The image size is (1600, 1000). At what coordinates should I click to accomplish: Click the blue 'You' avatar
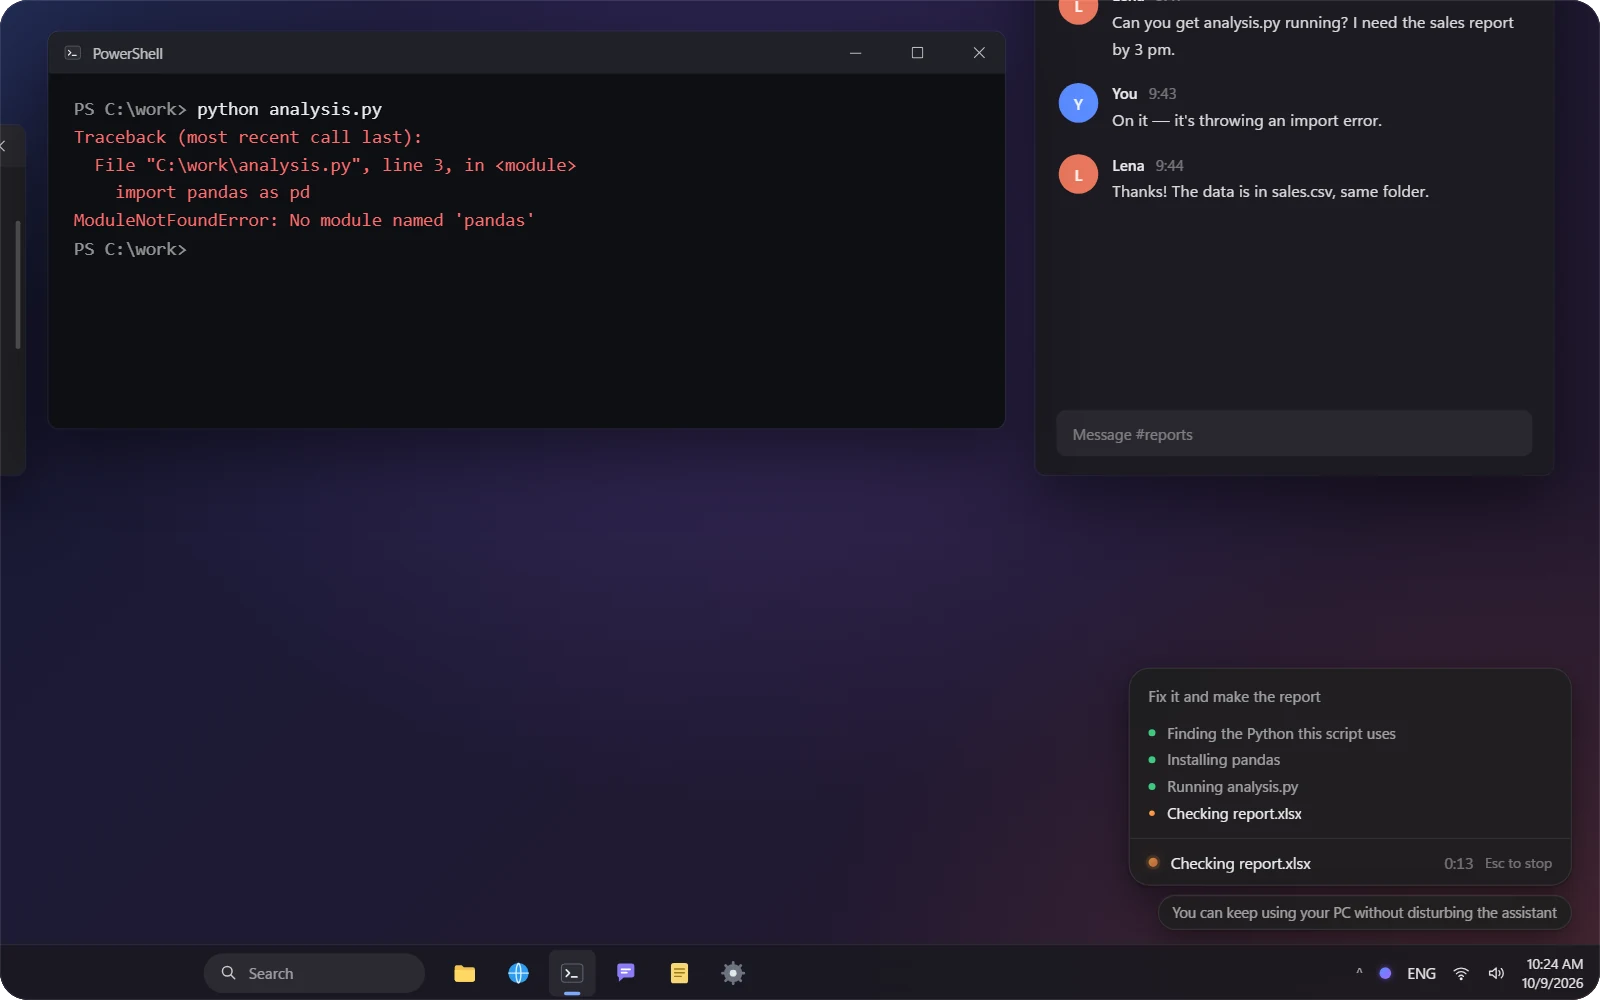pos(1078,103)
